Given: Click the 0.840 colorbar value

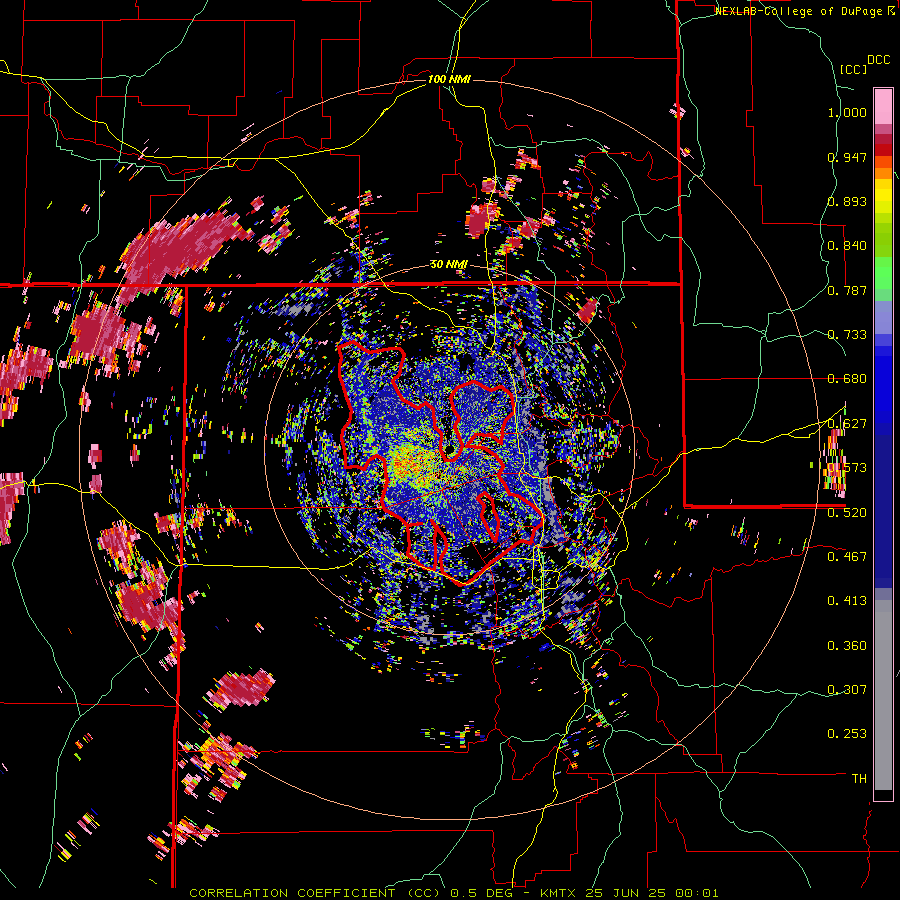Looking at the screenshot, I should coord(847,246).
